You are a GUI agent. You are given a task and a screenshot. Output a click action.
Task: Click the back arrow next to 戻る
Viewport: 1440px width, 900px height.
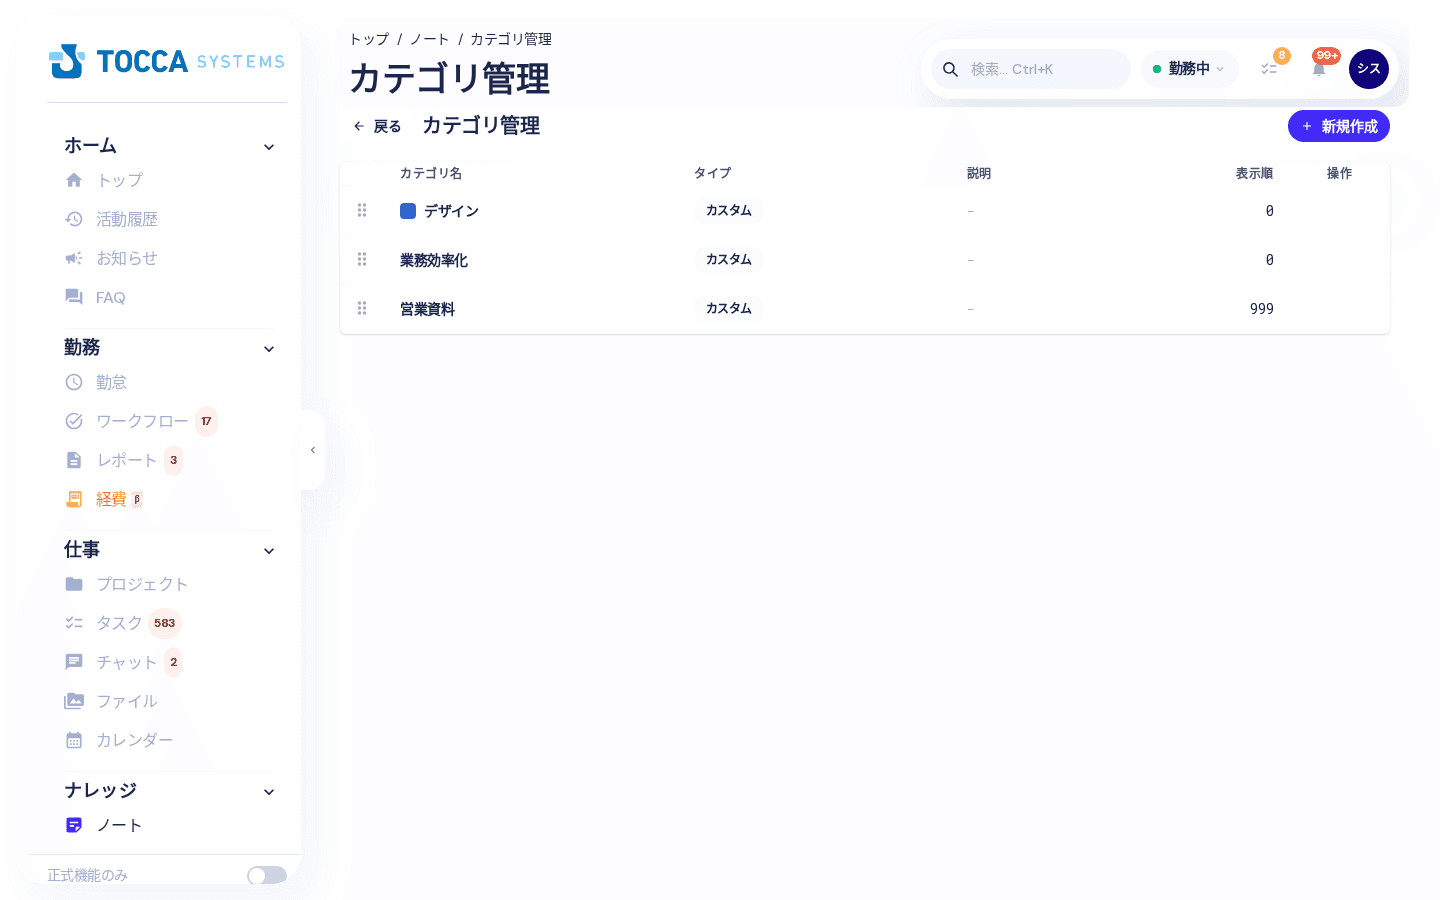point(359,126)
